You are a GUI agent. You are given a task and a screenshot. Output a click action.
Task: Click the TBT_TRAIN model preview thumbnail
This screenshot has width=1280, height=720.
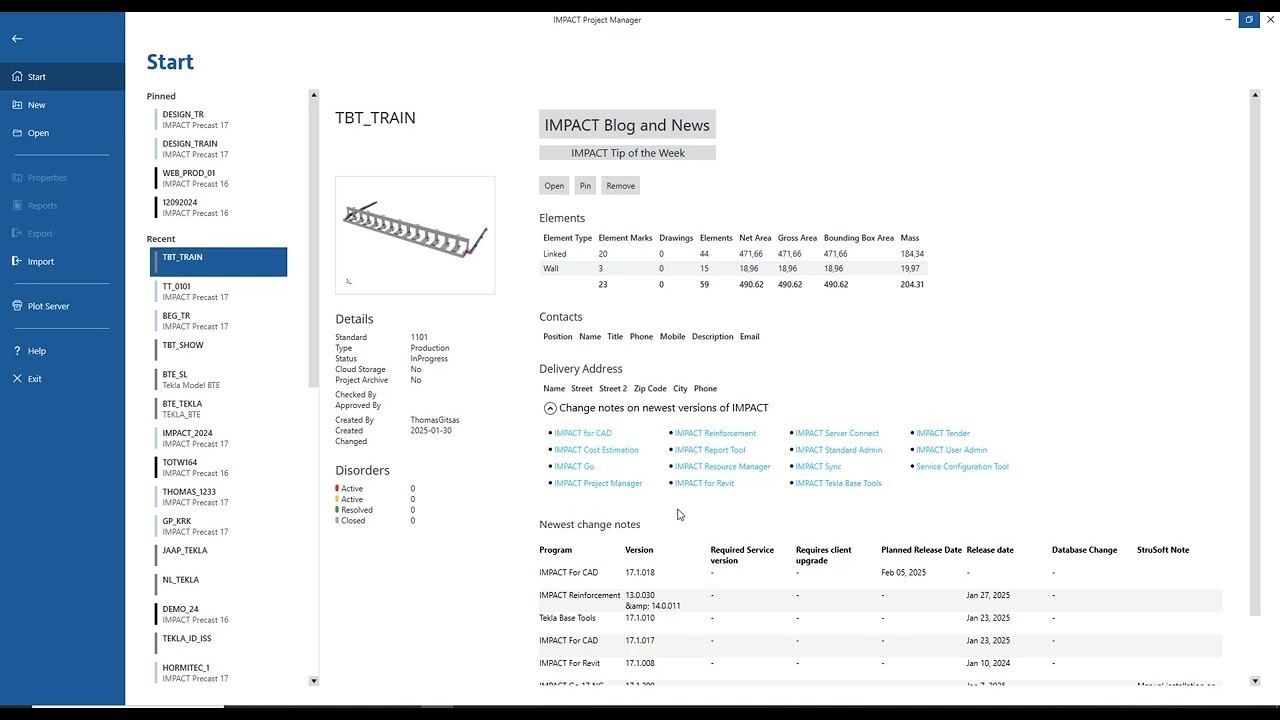[x=415, y=235]
